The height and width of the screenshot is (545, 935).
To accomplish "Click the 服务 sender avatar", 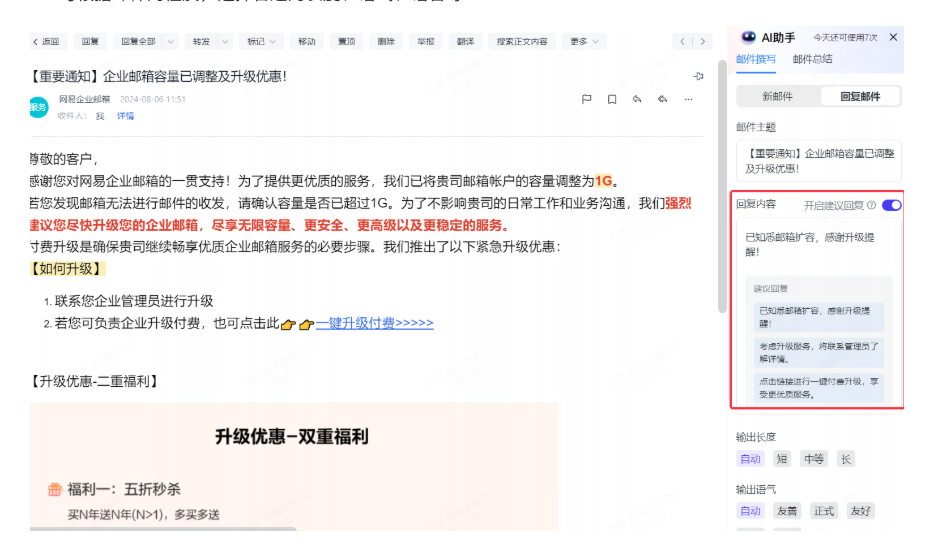I will click(x=39, y=107).
